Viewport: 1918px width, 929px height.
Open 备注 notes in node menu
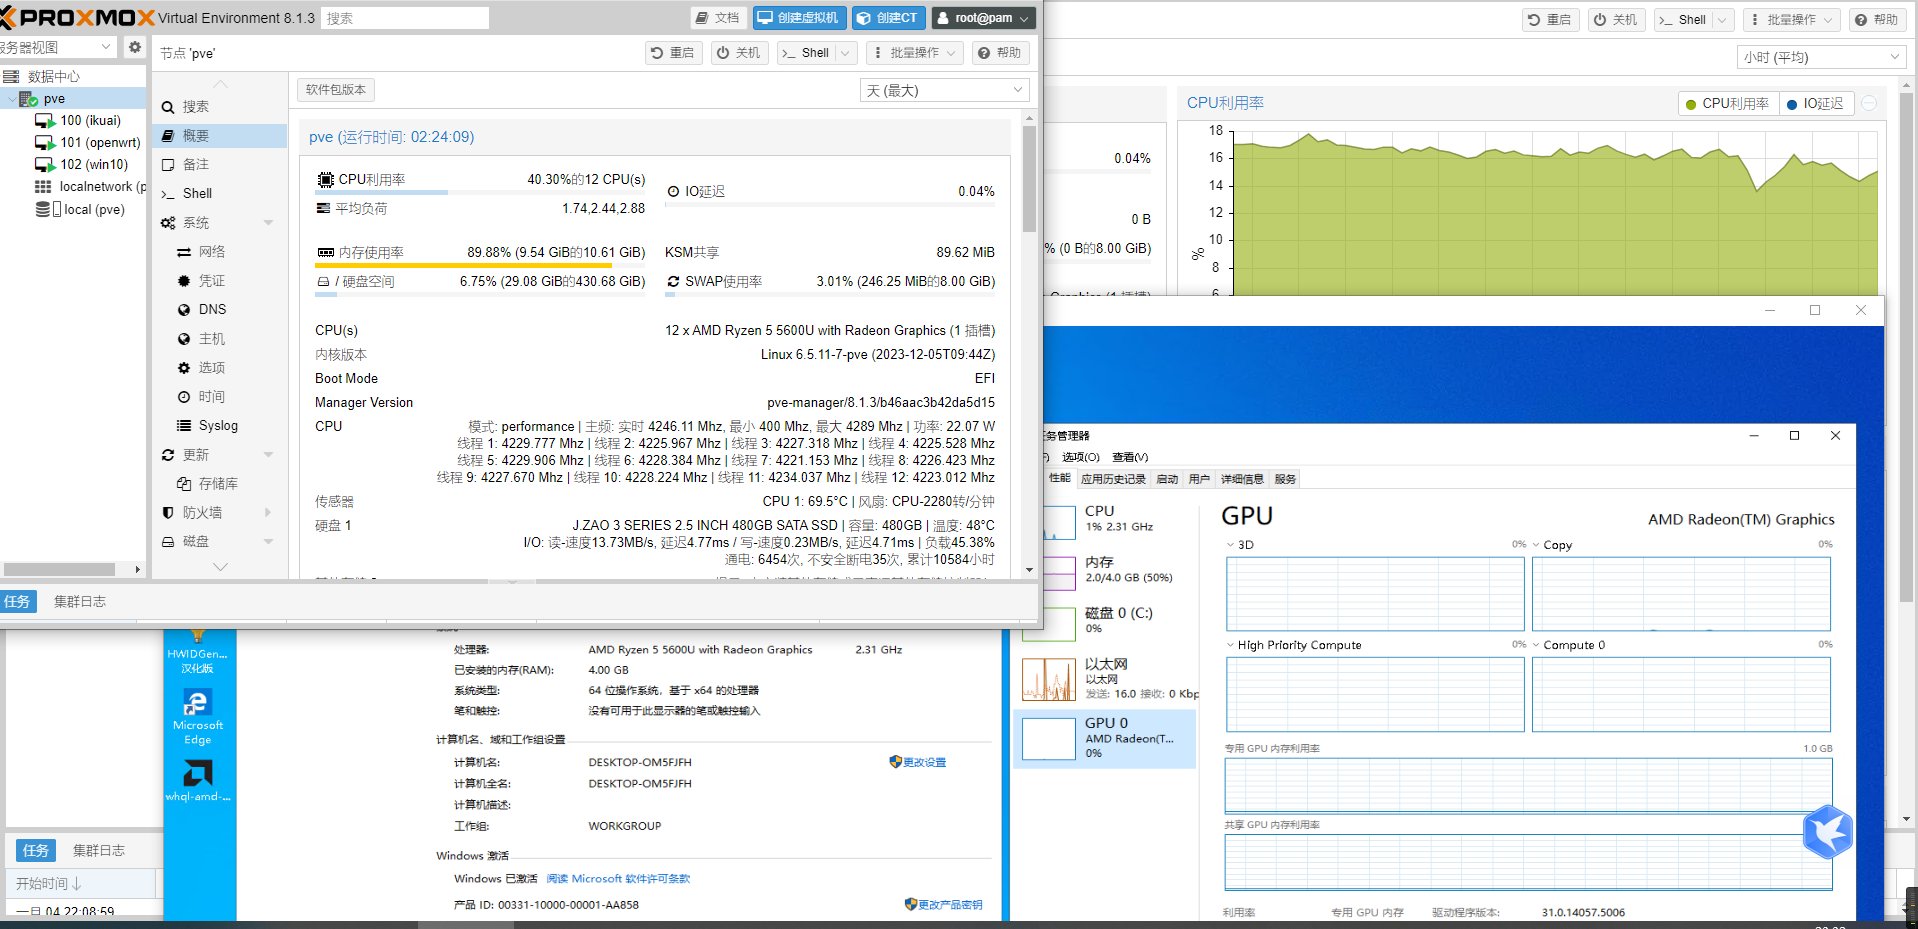219,165
